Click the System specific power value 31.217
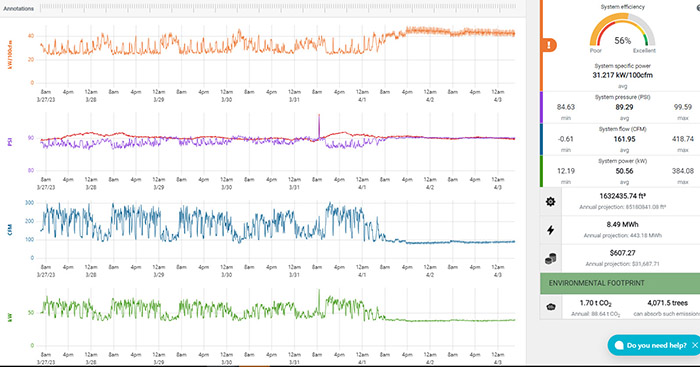This screenshot has width=700, height=367. (x=622, y=75)
